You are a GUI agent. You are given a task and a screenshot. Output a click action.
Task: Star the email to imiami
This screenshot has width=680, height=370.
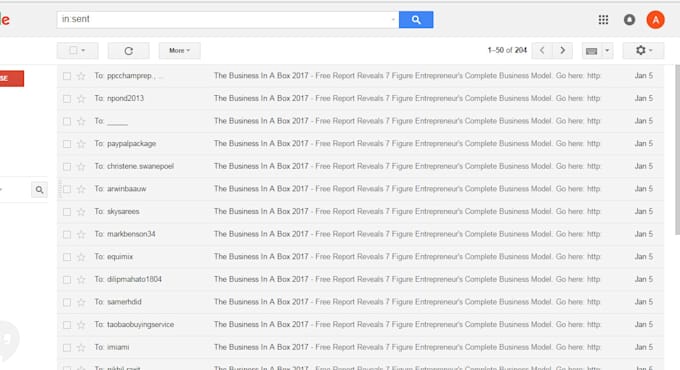(81, 347)
